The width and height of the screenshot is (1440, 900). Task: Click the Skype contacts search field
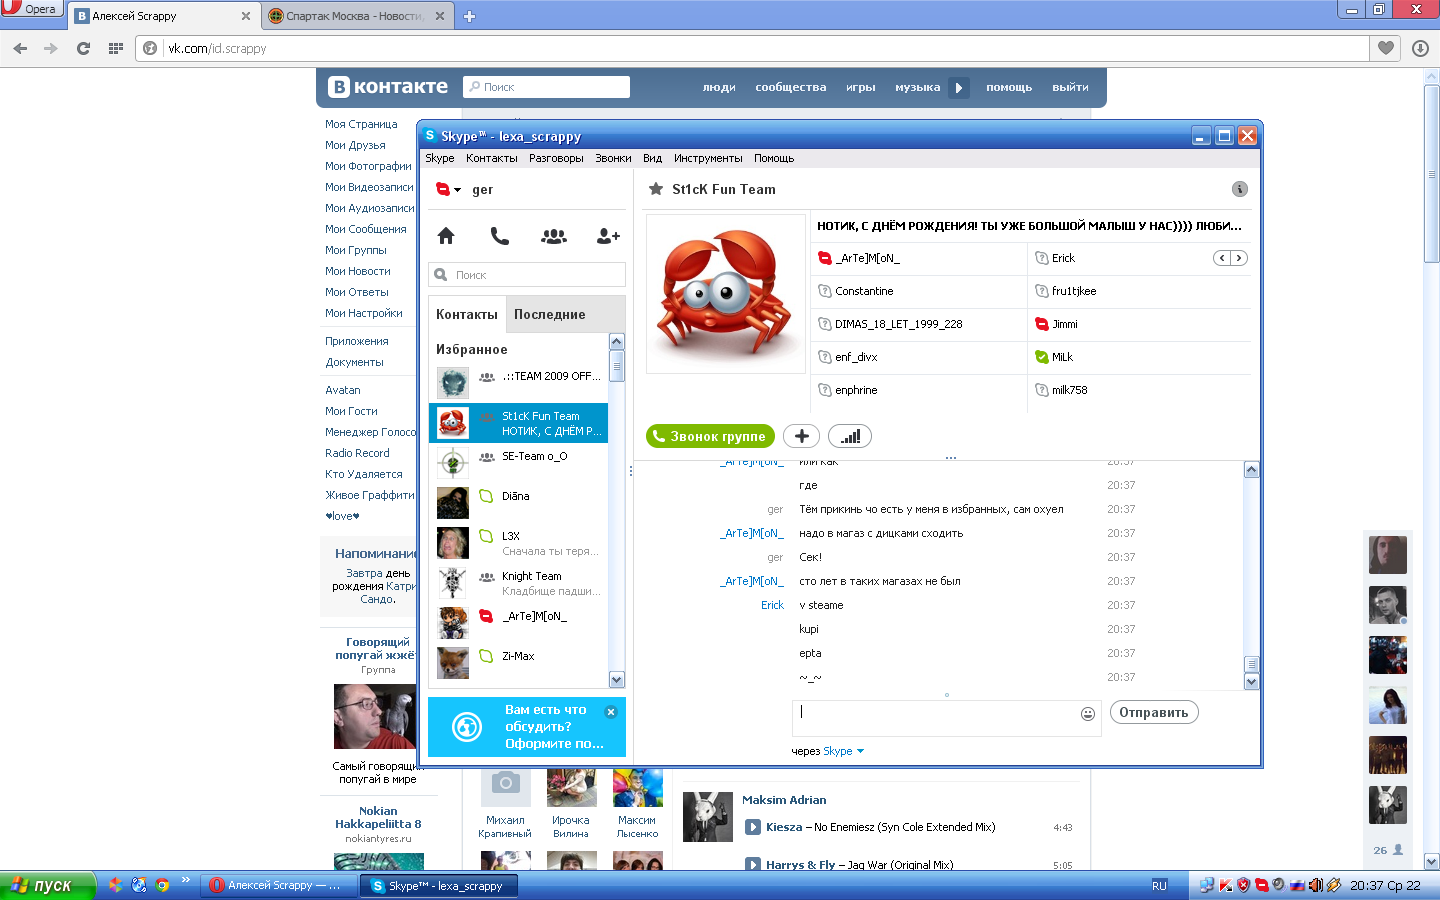(527, 275)
